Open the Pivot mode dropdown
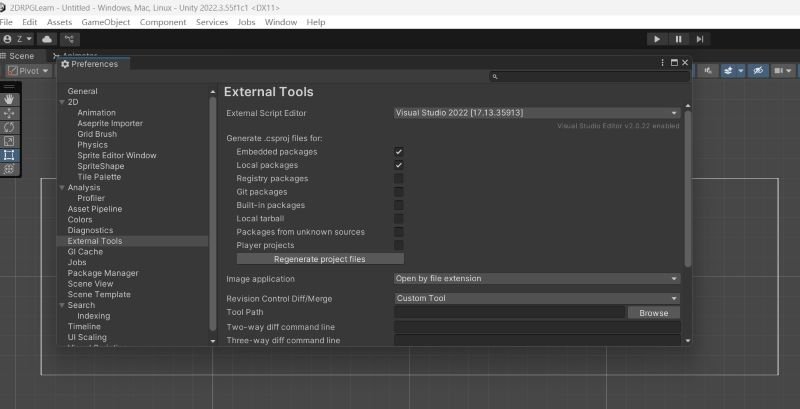The width and height of the screenshot is (800, 409). pyautogui.click(x=28, y=71)
